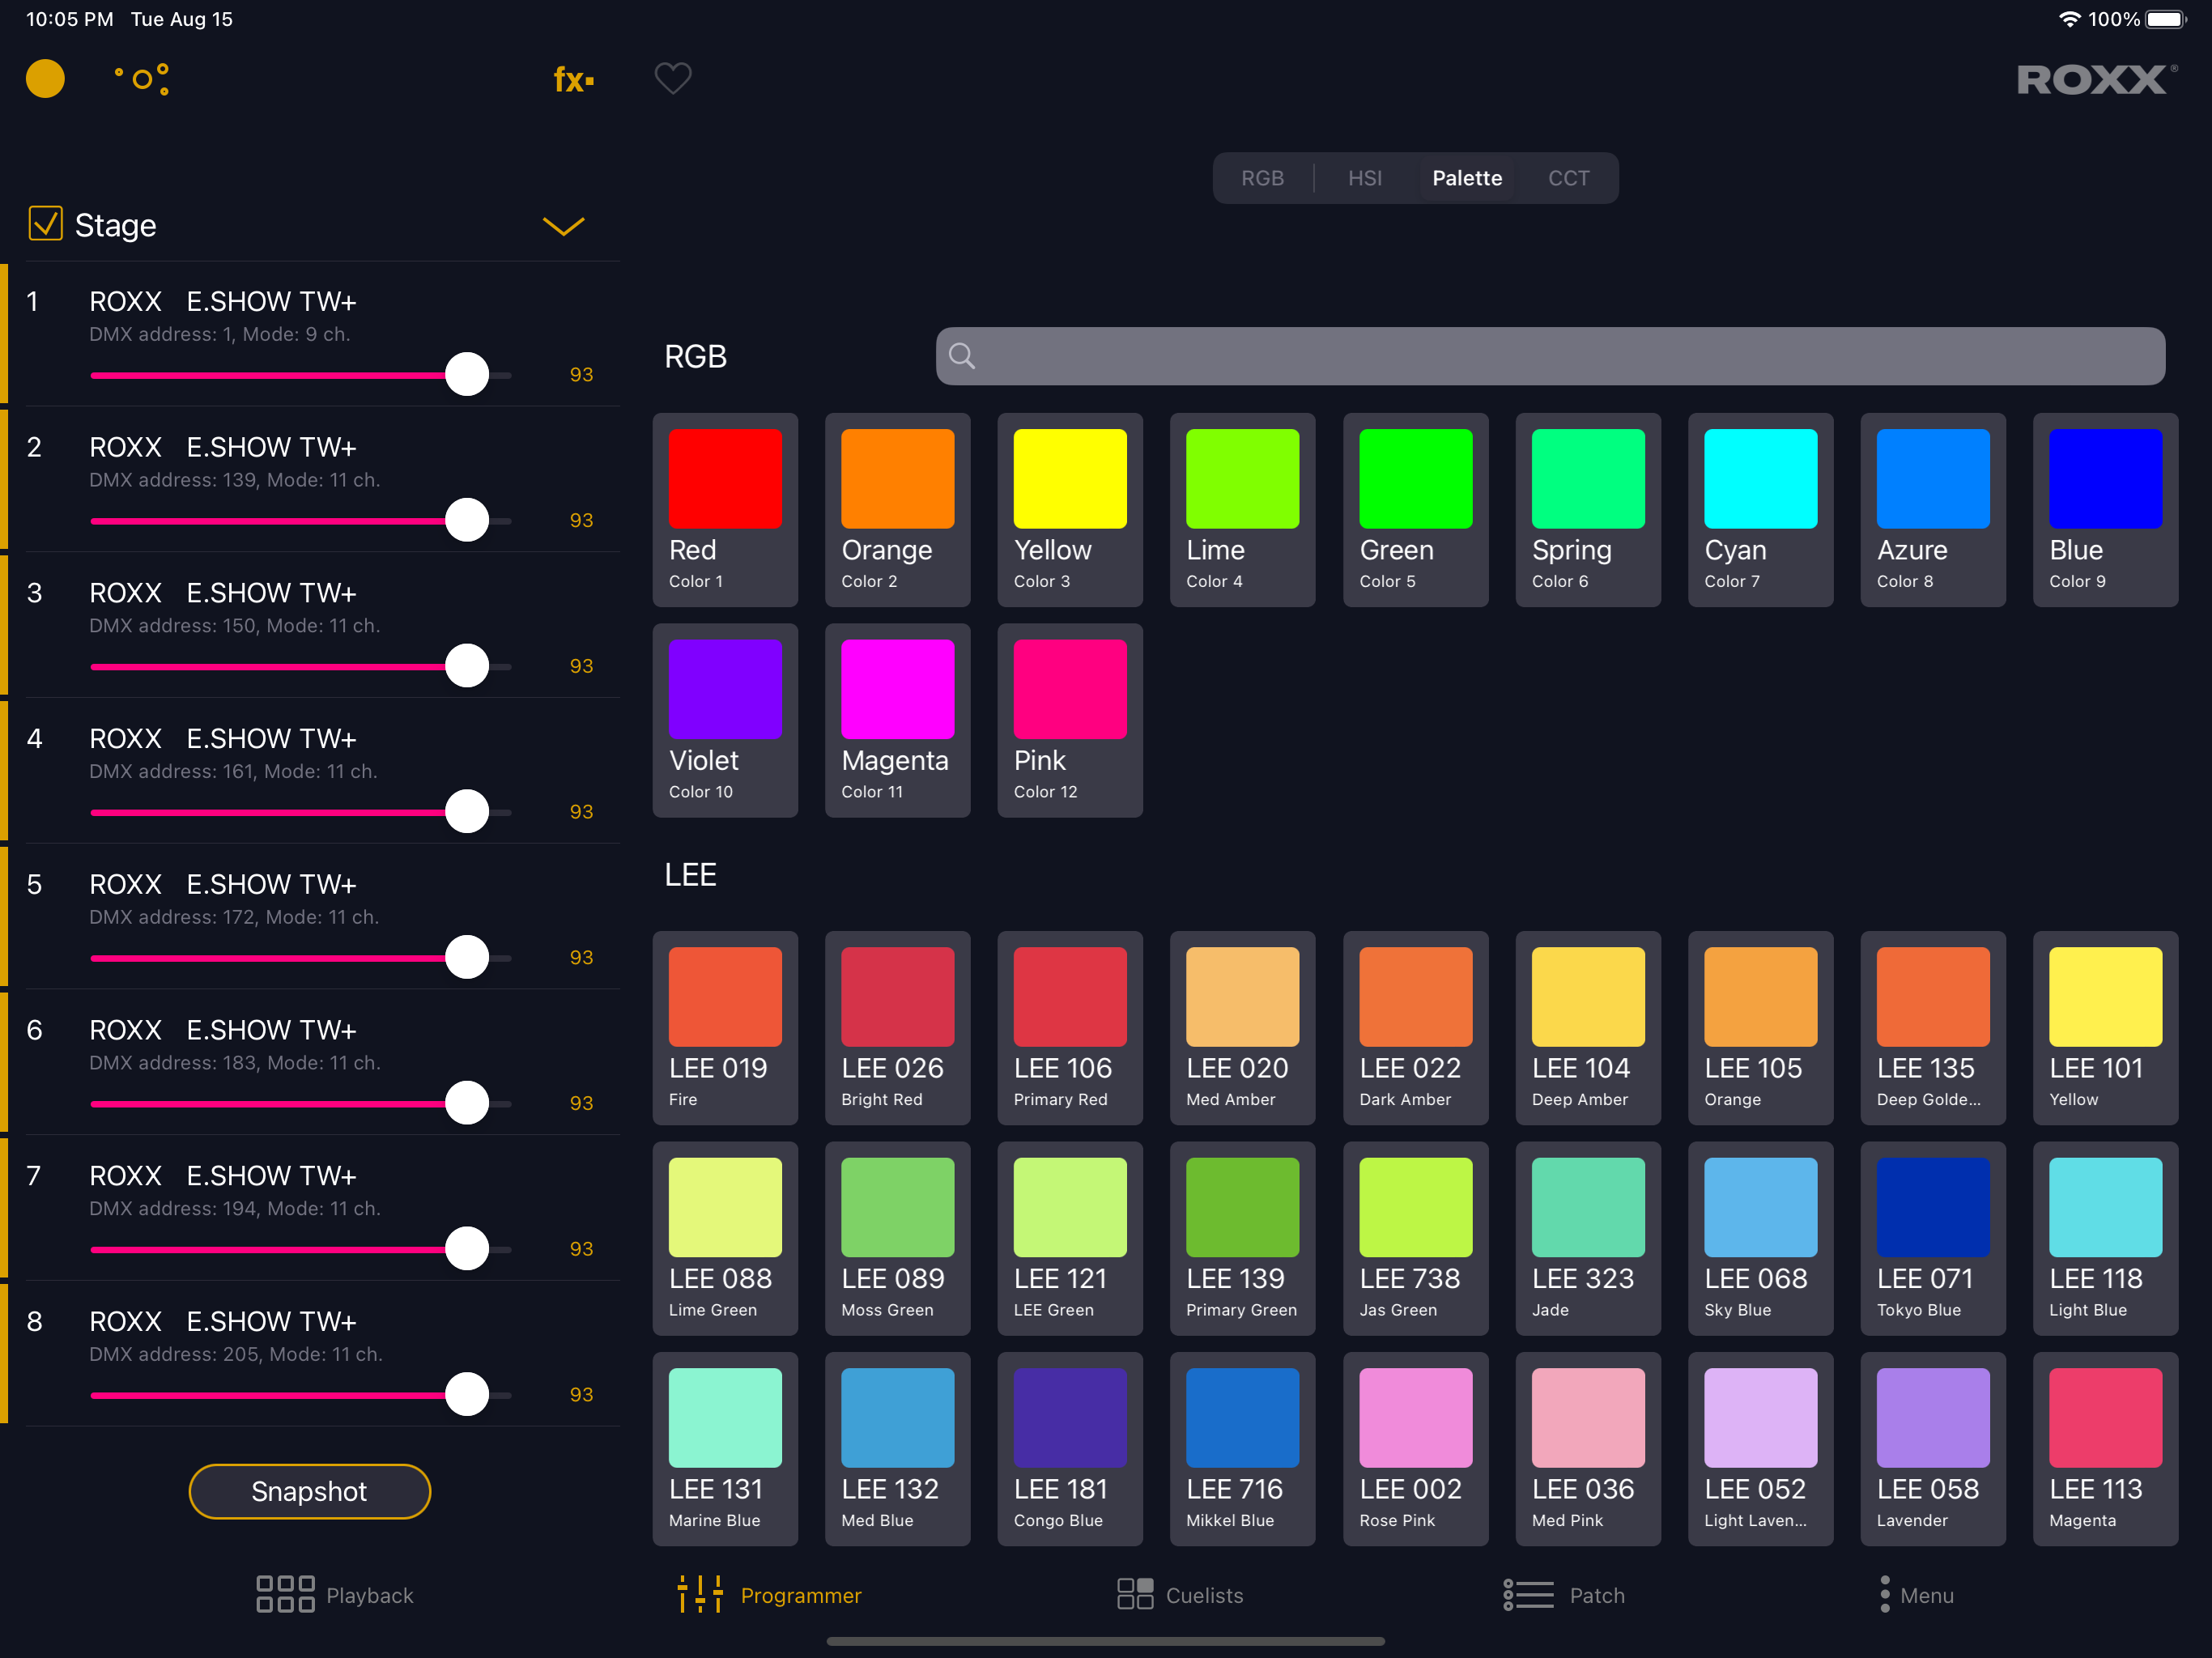Open the Menu three-dots icon
The image size is (2212, 1658).
[x=1885, y=1595]
